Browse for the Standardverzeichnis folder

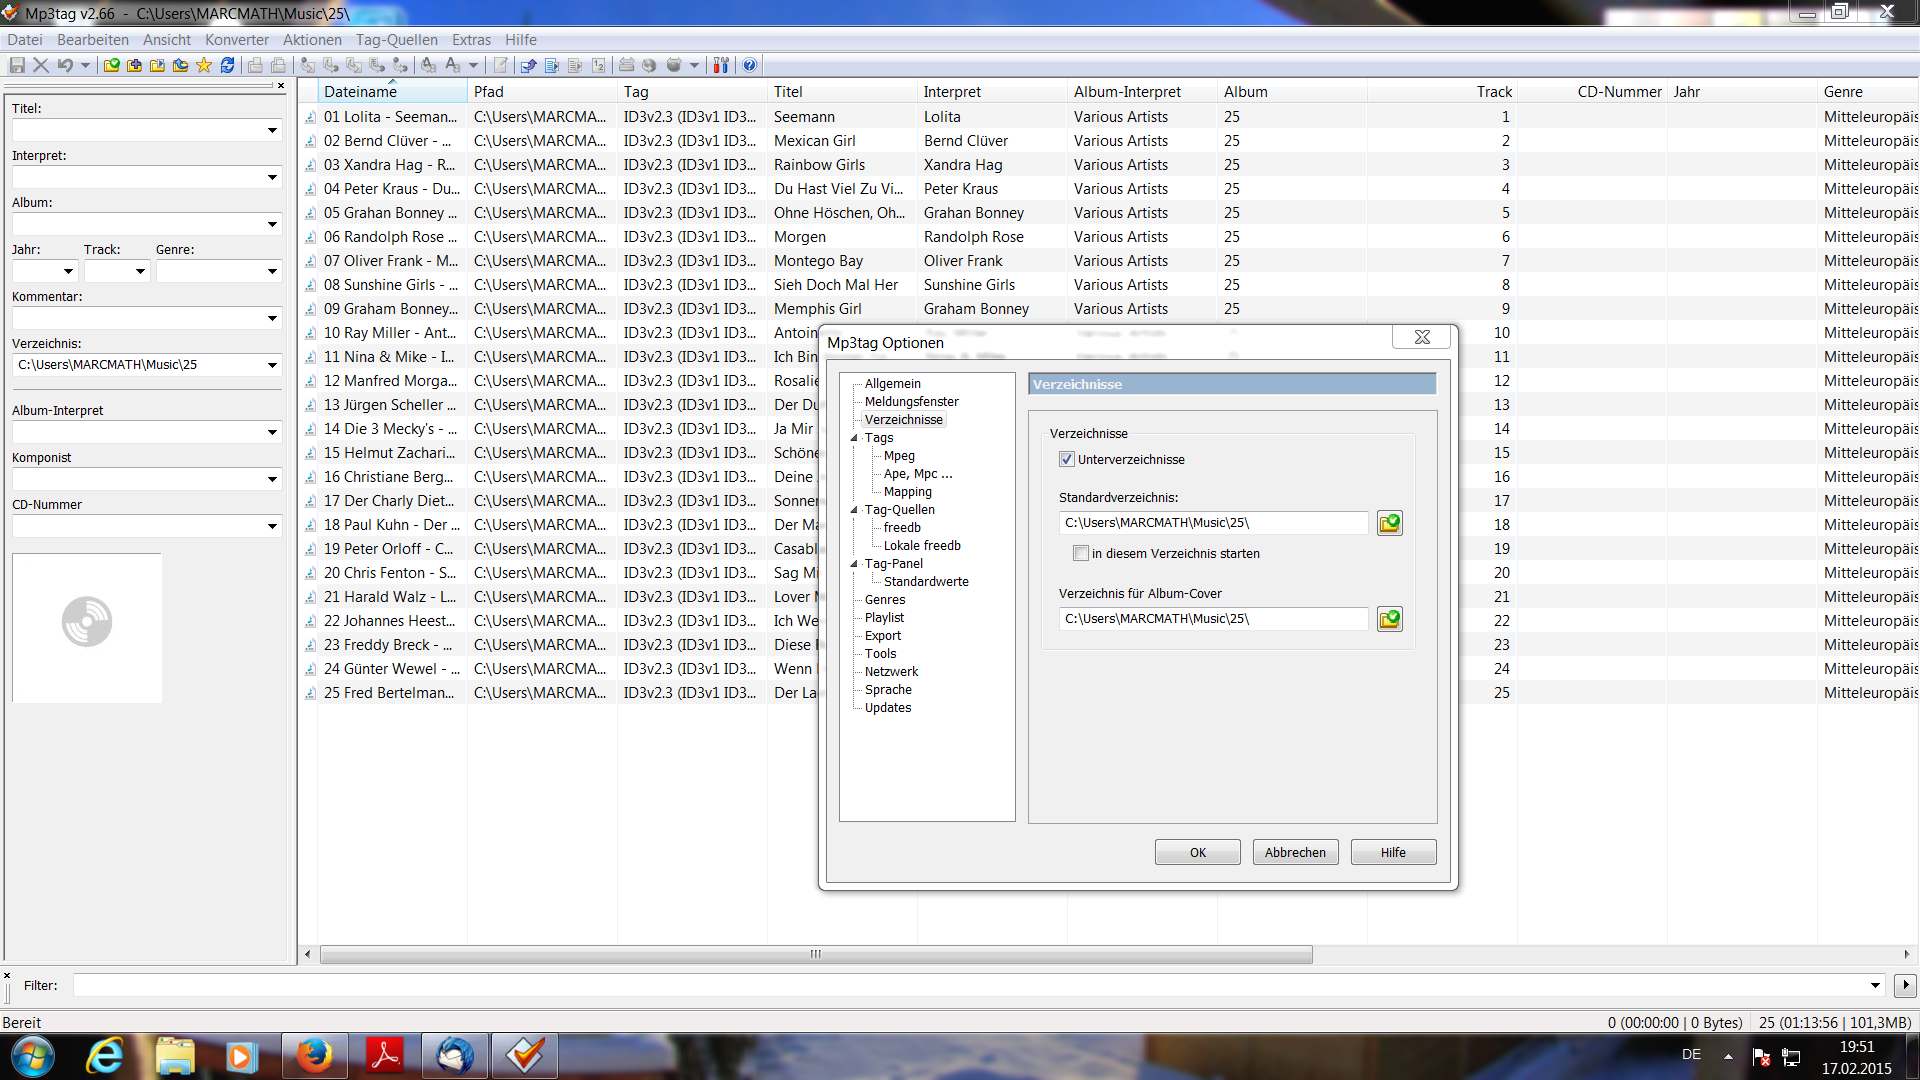1389,523
